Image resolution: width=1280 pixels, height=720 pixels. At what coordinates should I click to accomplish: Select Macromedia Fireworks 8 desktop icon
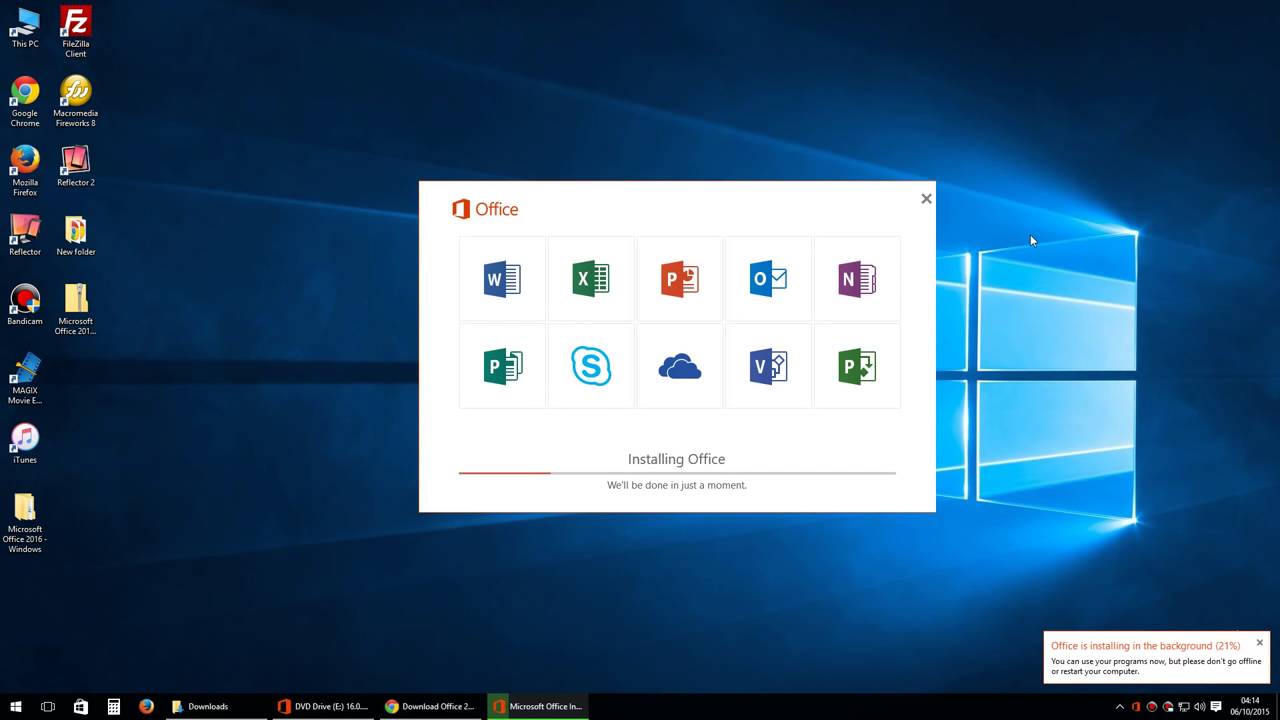coord(76,102)
